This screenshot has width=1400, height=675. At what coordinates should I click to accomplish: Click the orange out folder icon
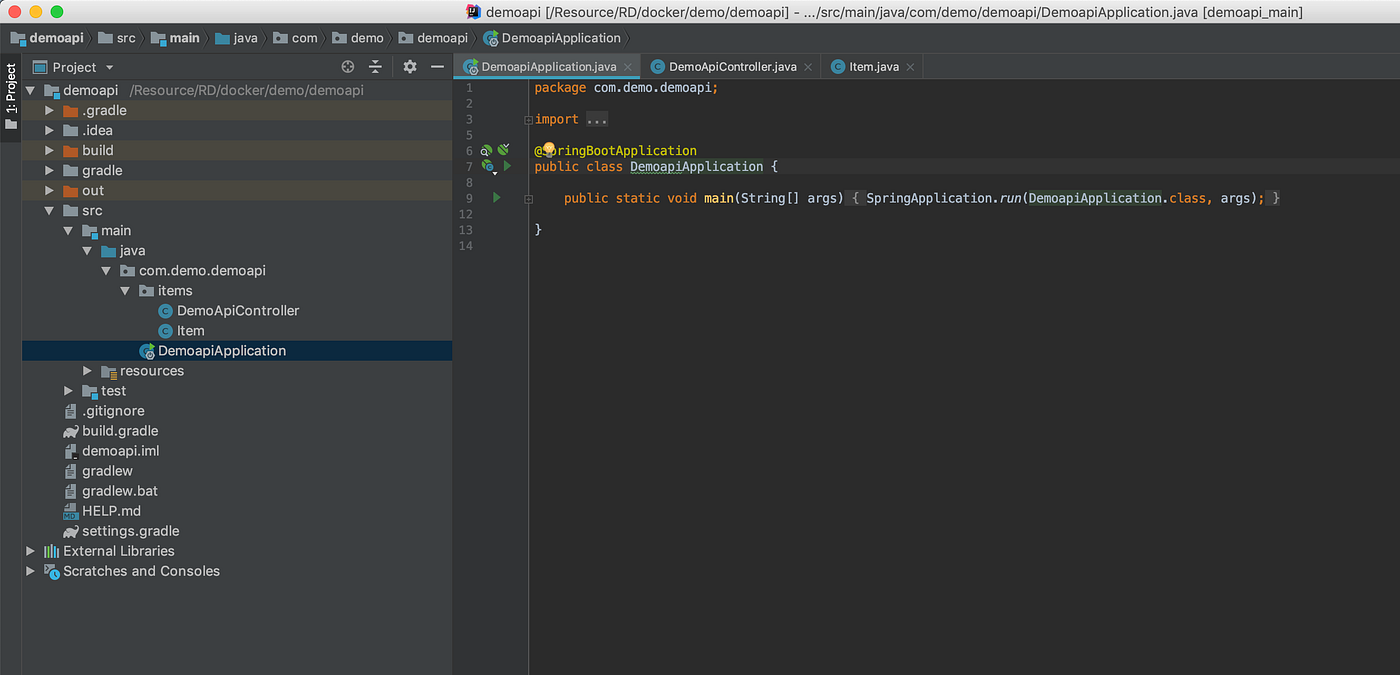(x=70, y=191)
